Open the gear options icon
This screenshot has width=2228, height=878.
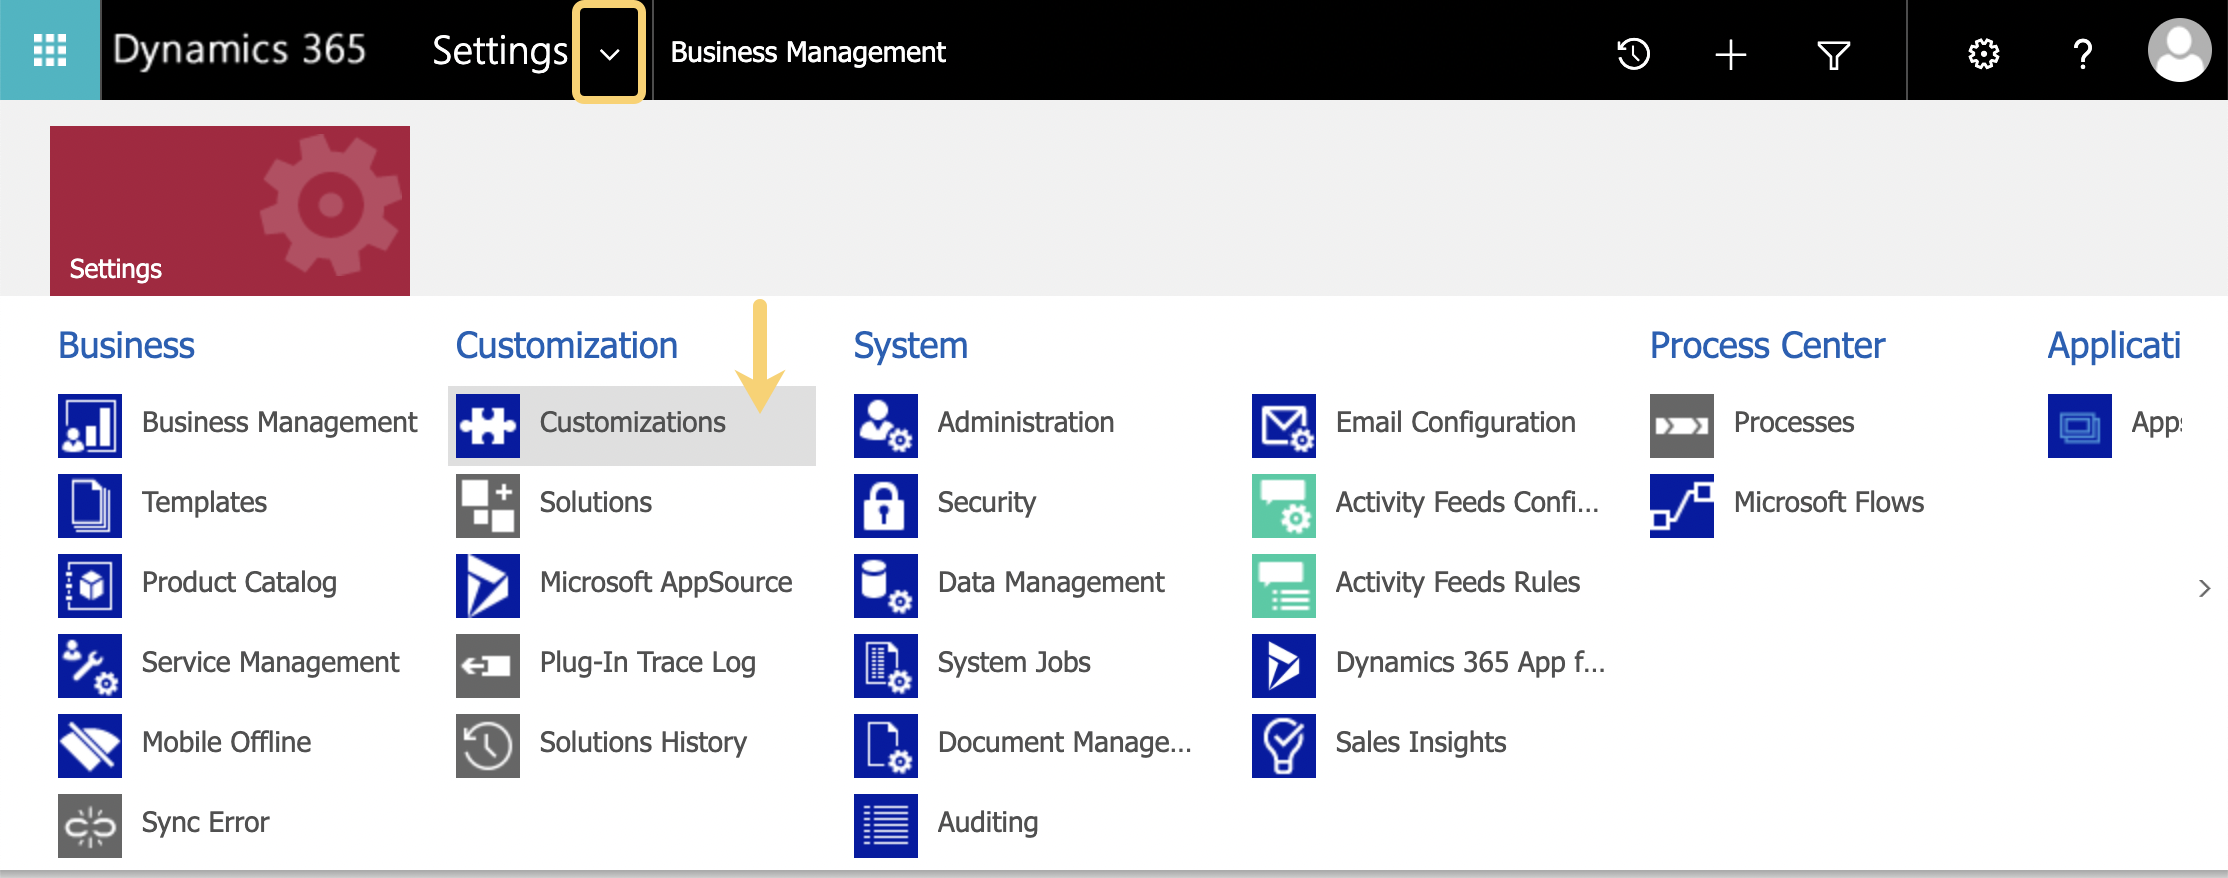tap(1983, 54)
